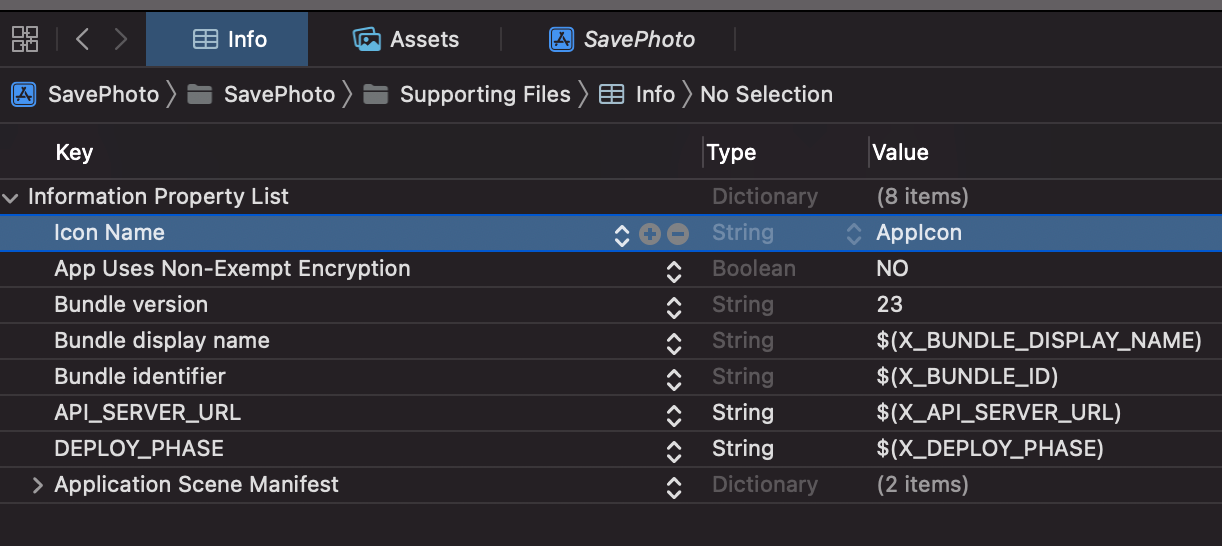Open the SavePhoto project tab
1222x546 pixels.
coord(621,40)
